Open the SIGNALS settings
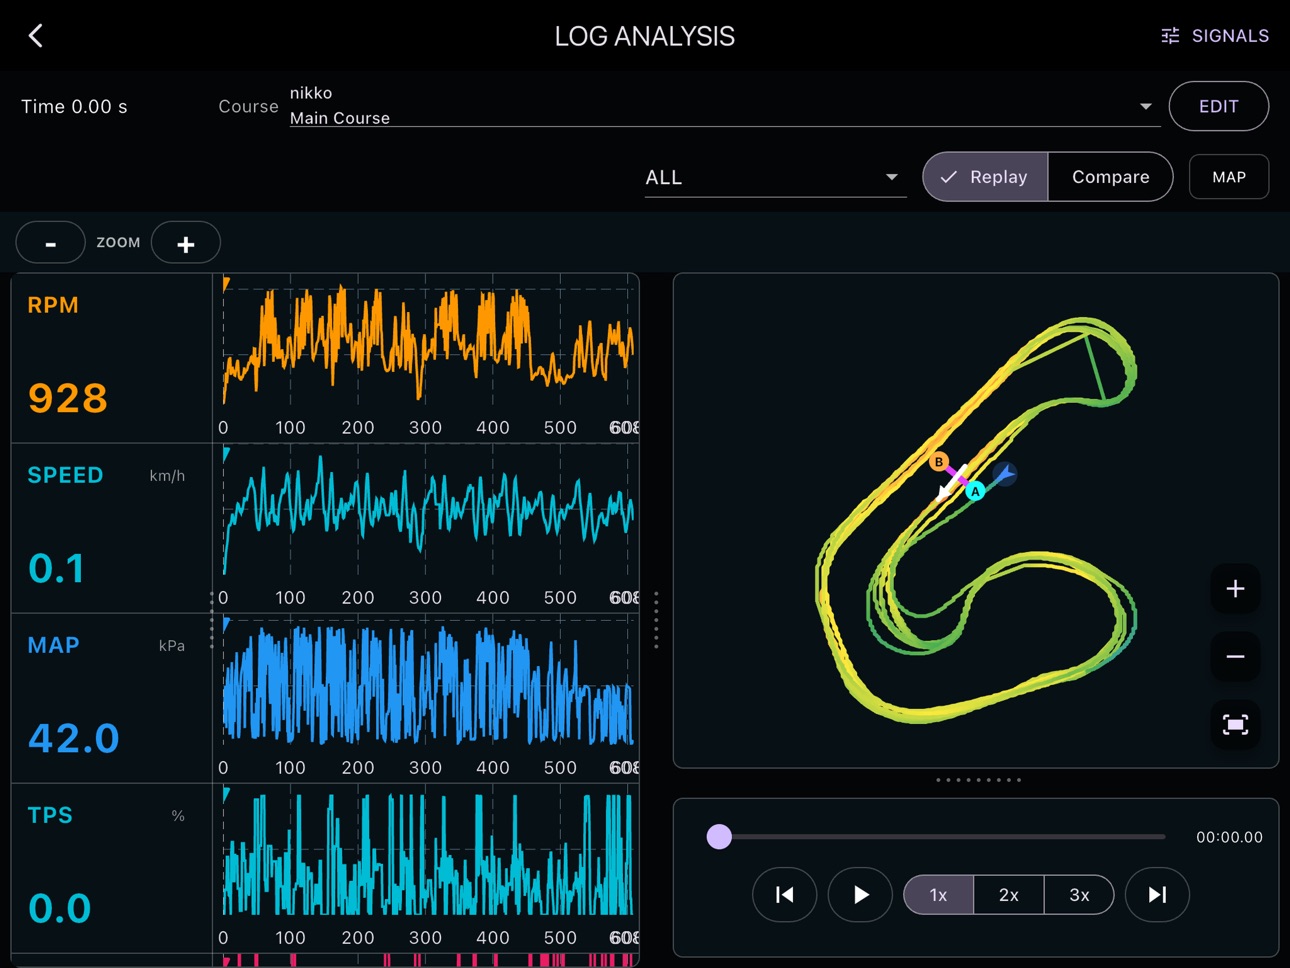Viewport: 1290px width, 968px height. tap(1215, 36)
